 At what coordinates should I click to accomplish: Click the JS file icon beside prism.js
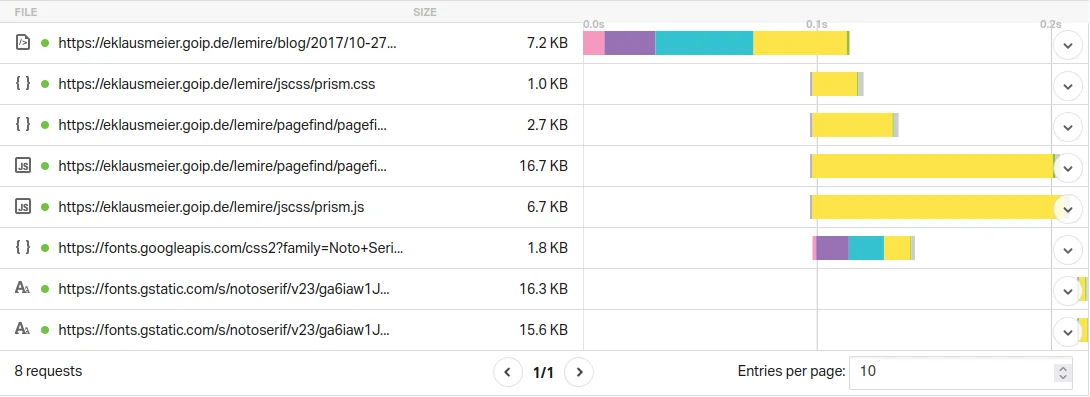click(x=23, y=206)
